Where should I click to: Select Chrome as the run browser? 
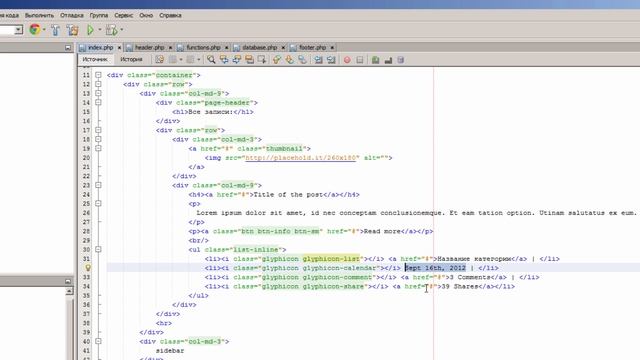click(35, 30)
